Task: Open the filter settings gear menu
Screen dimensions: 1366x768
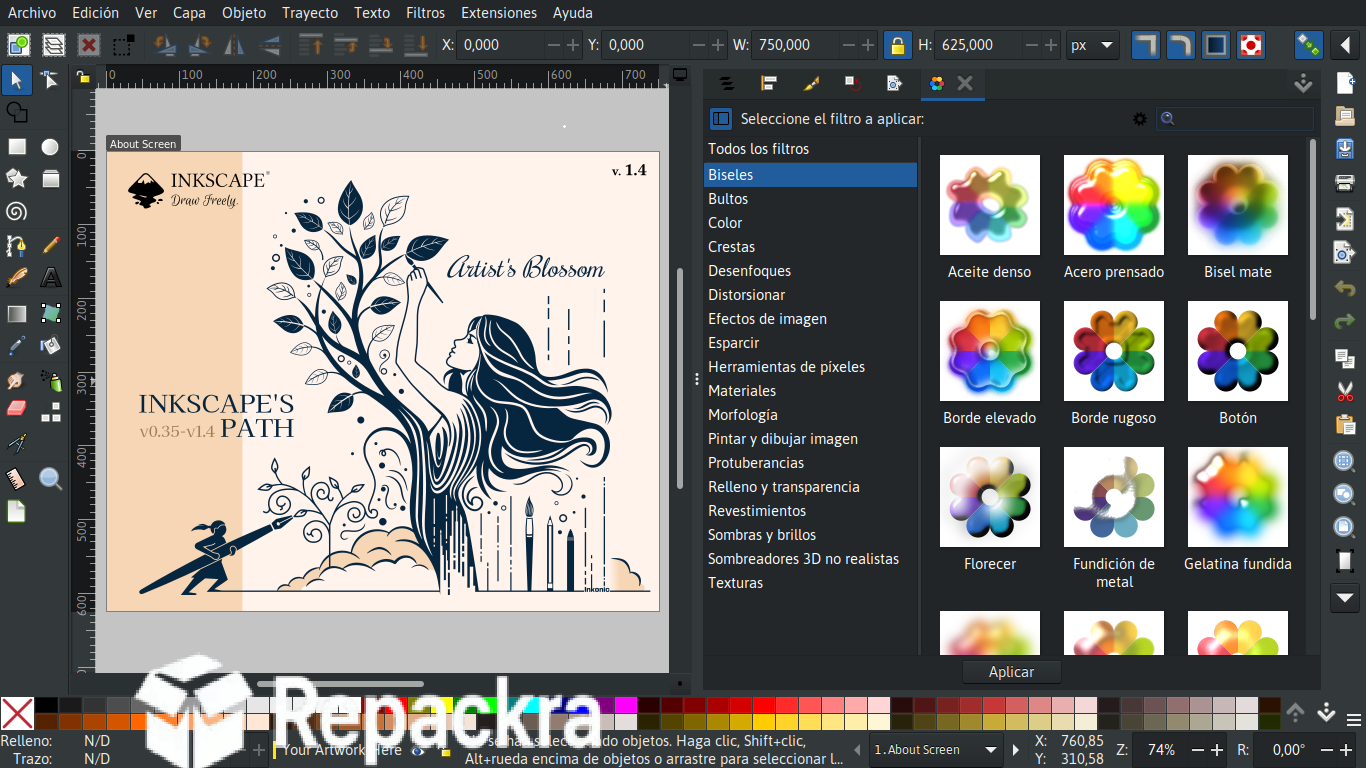Action: (1139, 119)
